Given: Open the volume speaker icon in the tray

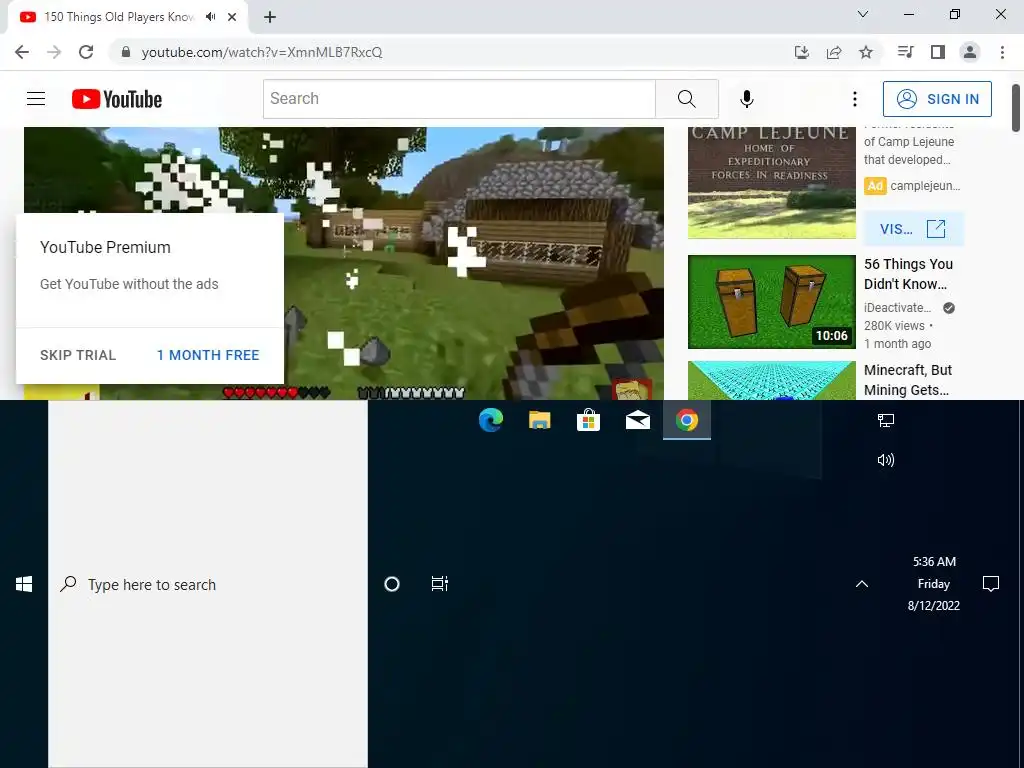Looking at the screenshot, I should point(886,460).
